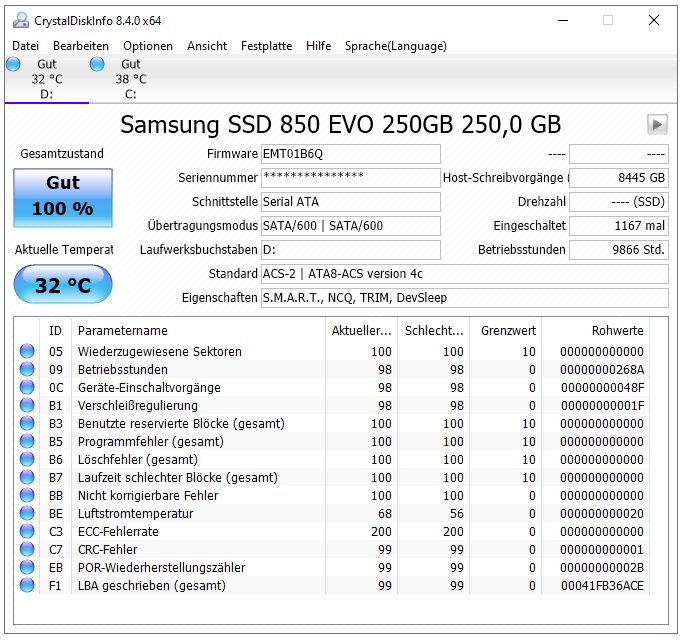Click the Parametername column header
The width and height of the screenshot is (682, 640).
pyautogui.click(x=198, y=331)
